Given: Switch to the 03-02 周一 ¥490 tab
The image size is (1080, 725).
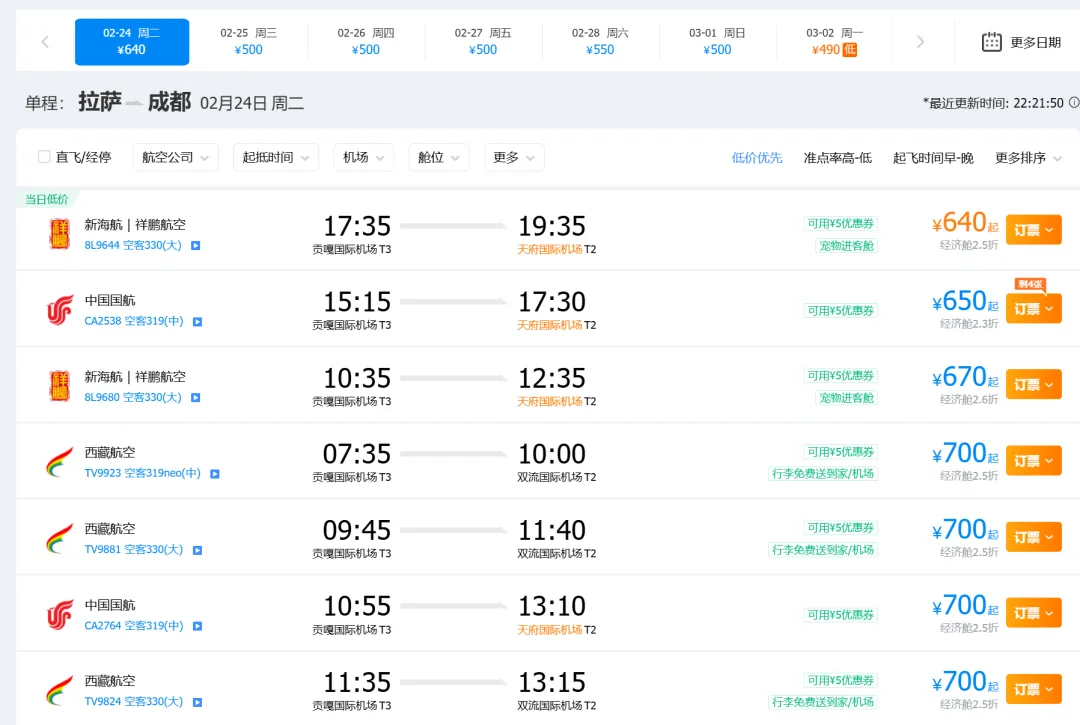Looking at the screenshot, I should tap(834, 42).
